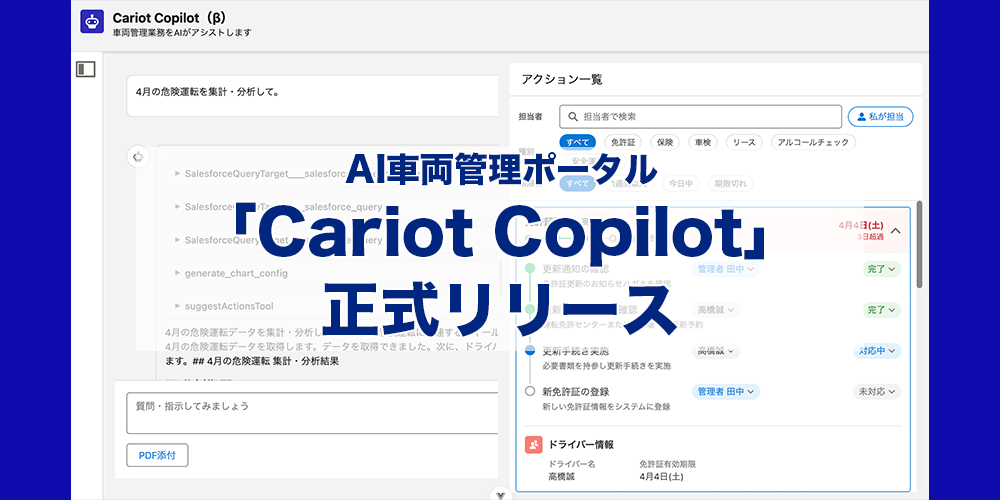Open 未対応 status dropdown for 新免許証の登録
Screen dimensions: 1000x500
877,392
